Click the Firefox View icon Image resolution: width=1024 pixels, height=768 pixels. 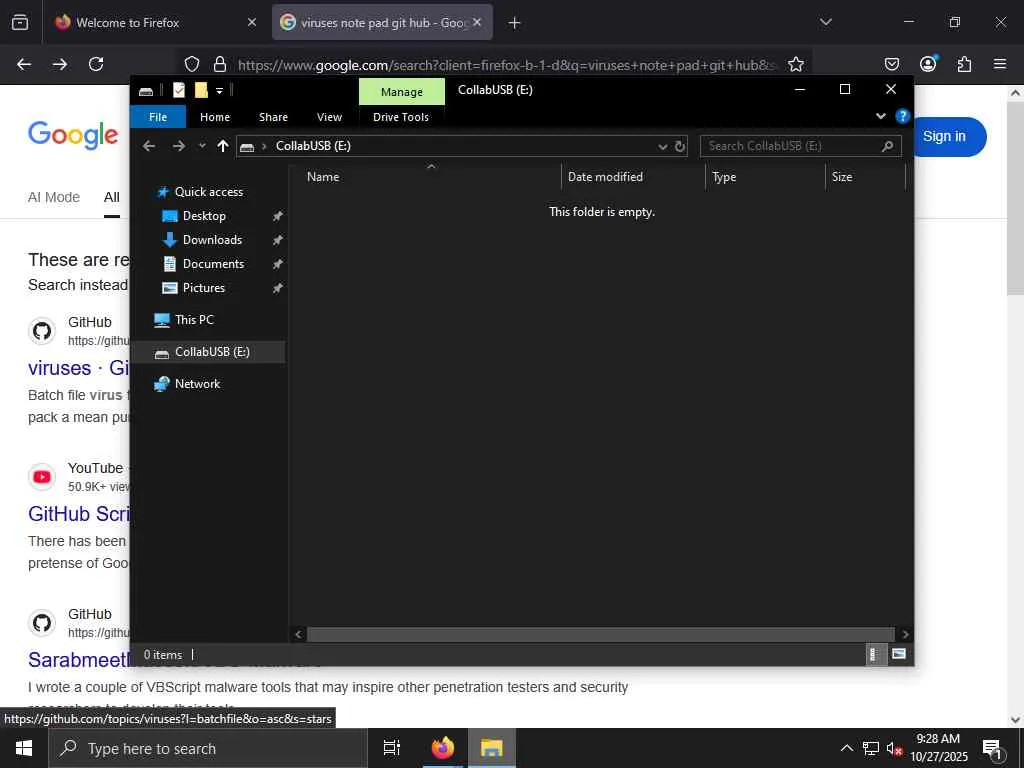20,23
